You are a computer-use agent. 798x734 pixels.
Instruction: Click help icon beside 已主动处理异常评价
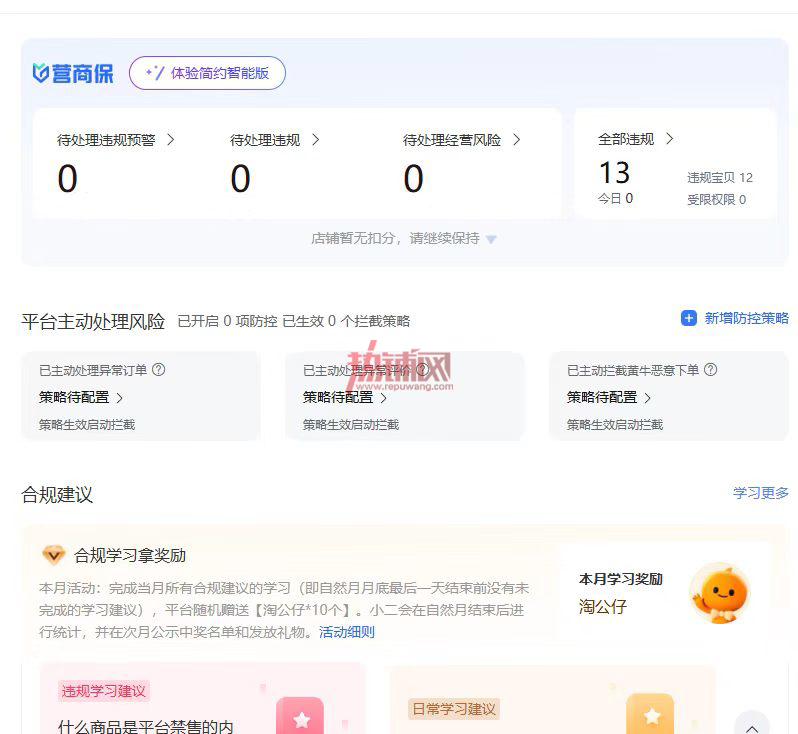[423, 370]
